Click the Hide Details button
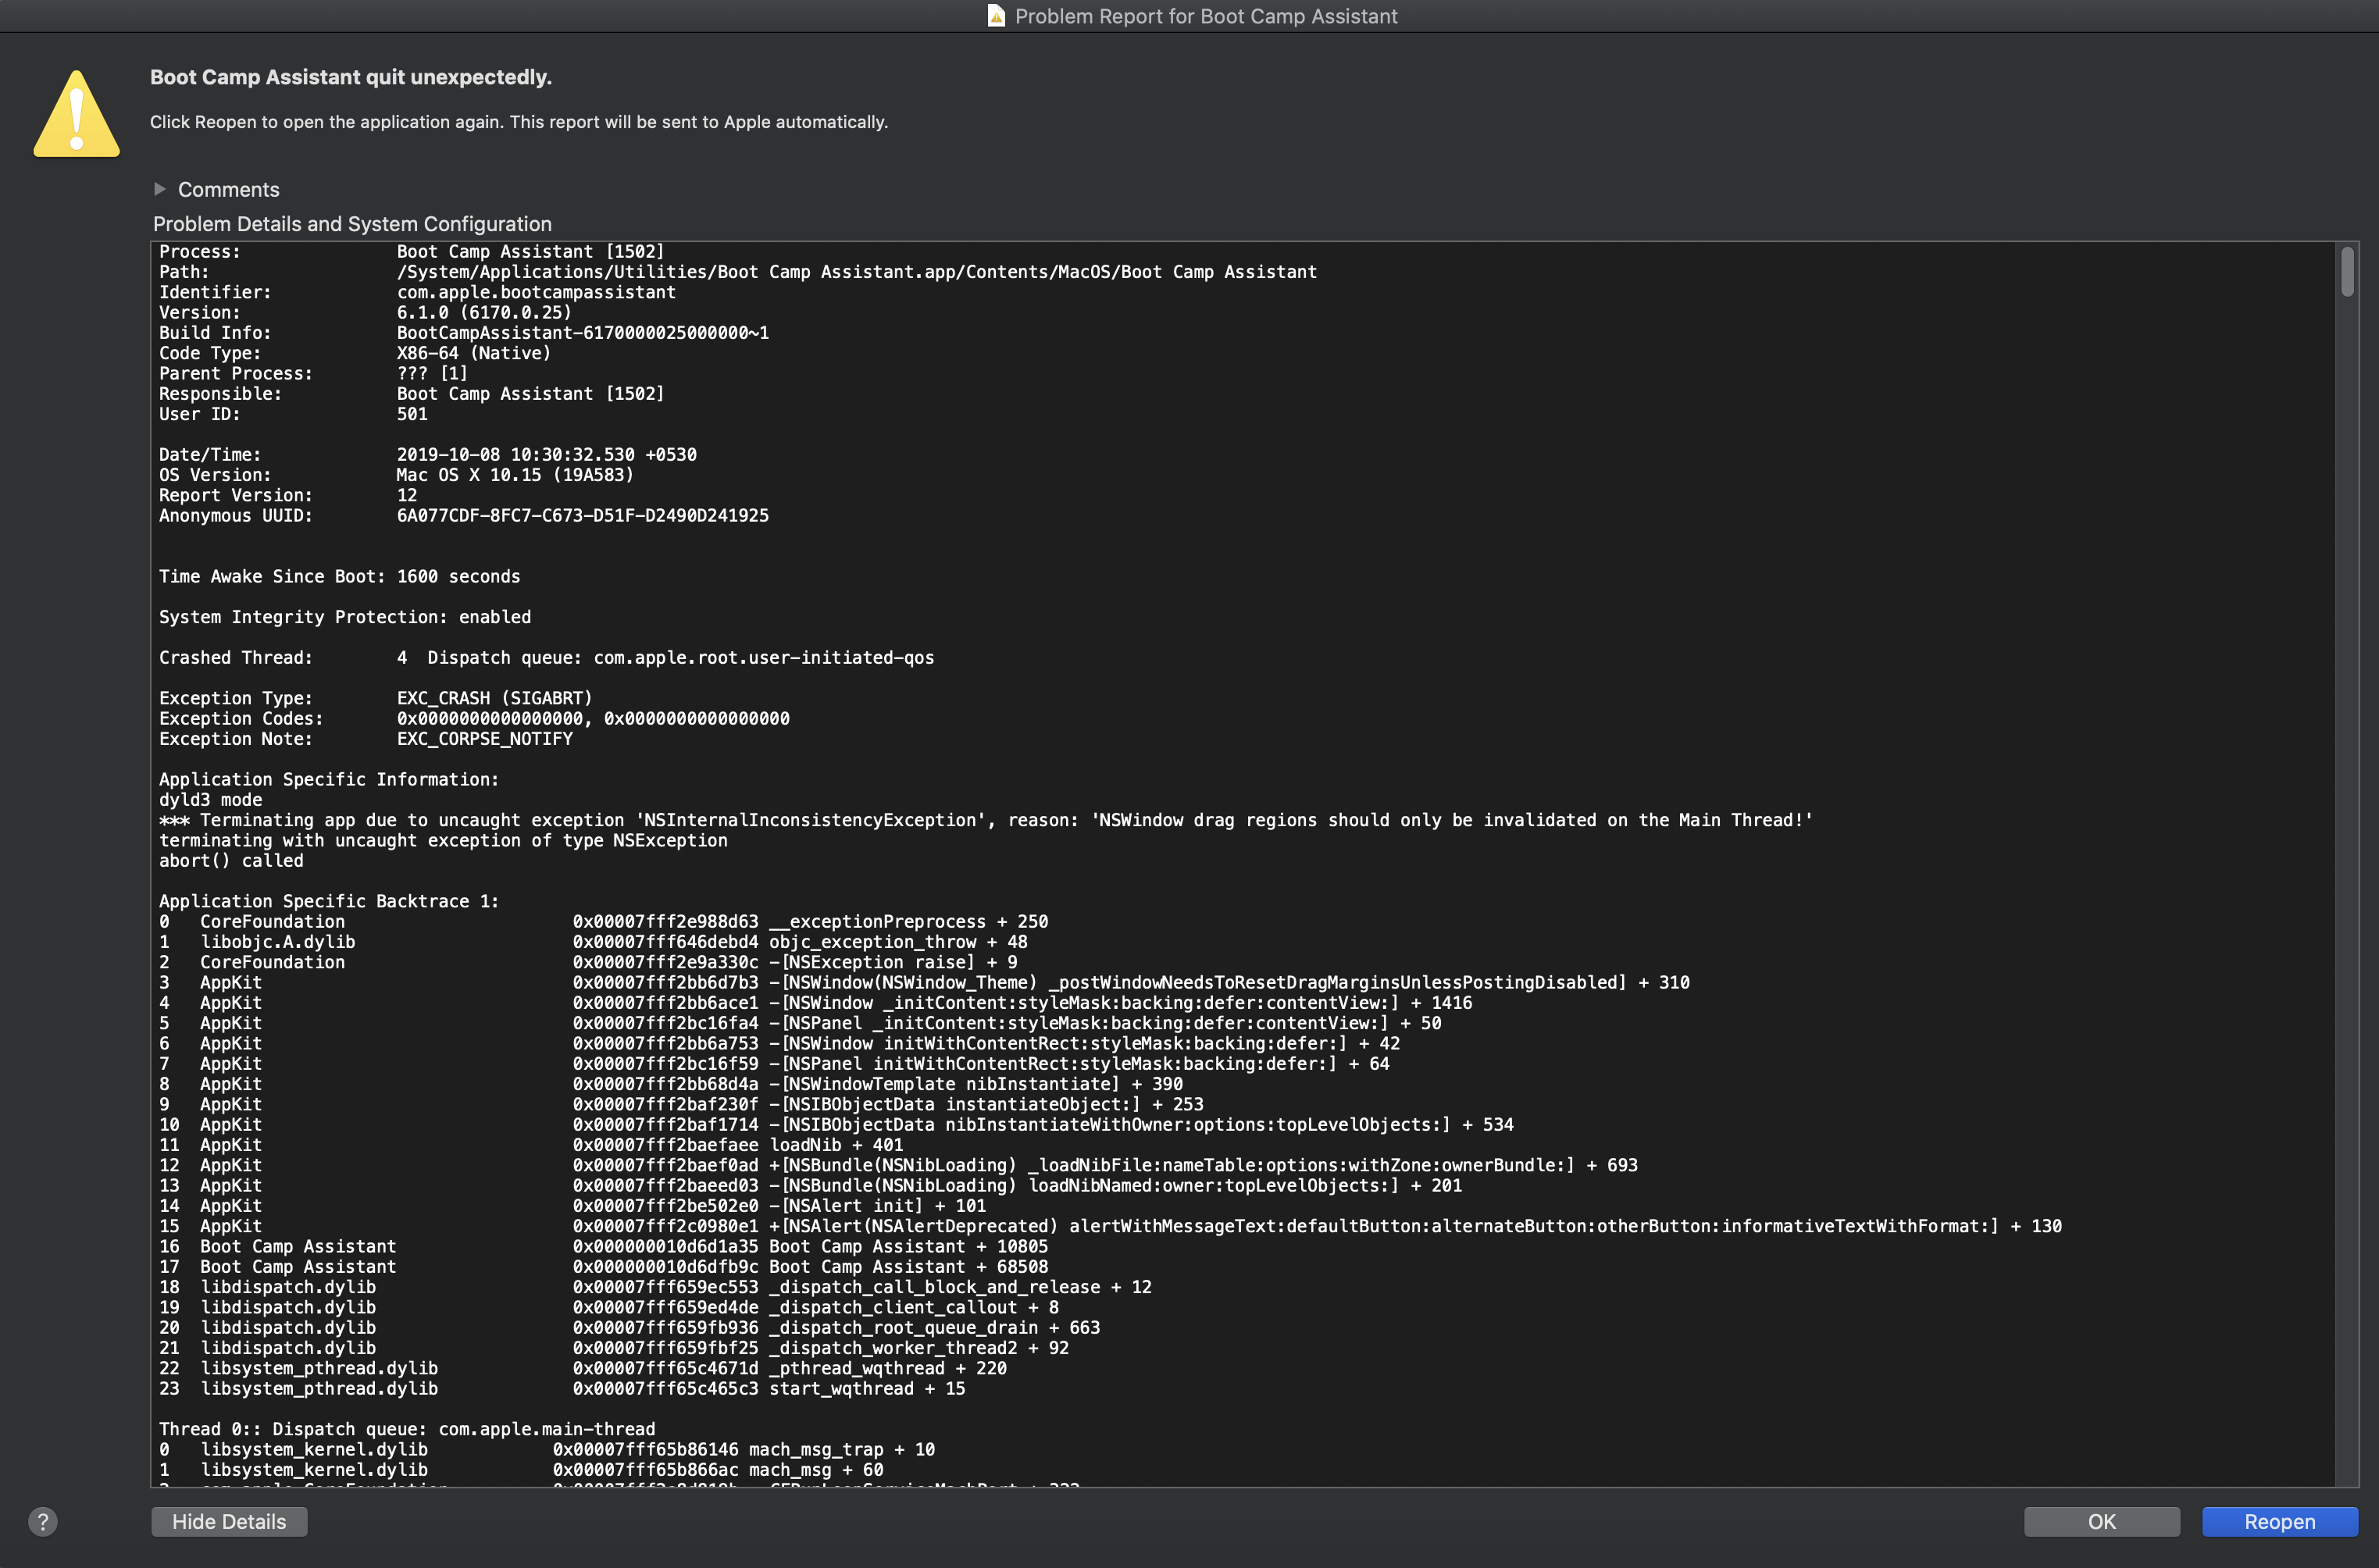 (229, 1521)
